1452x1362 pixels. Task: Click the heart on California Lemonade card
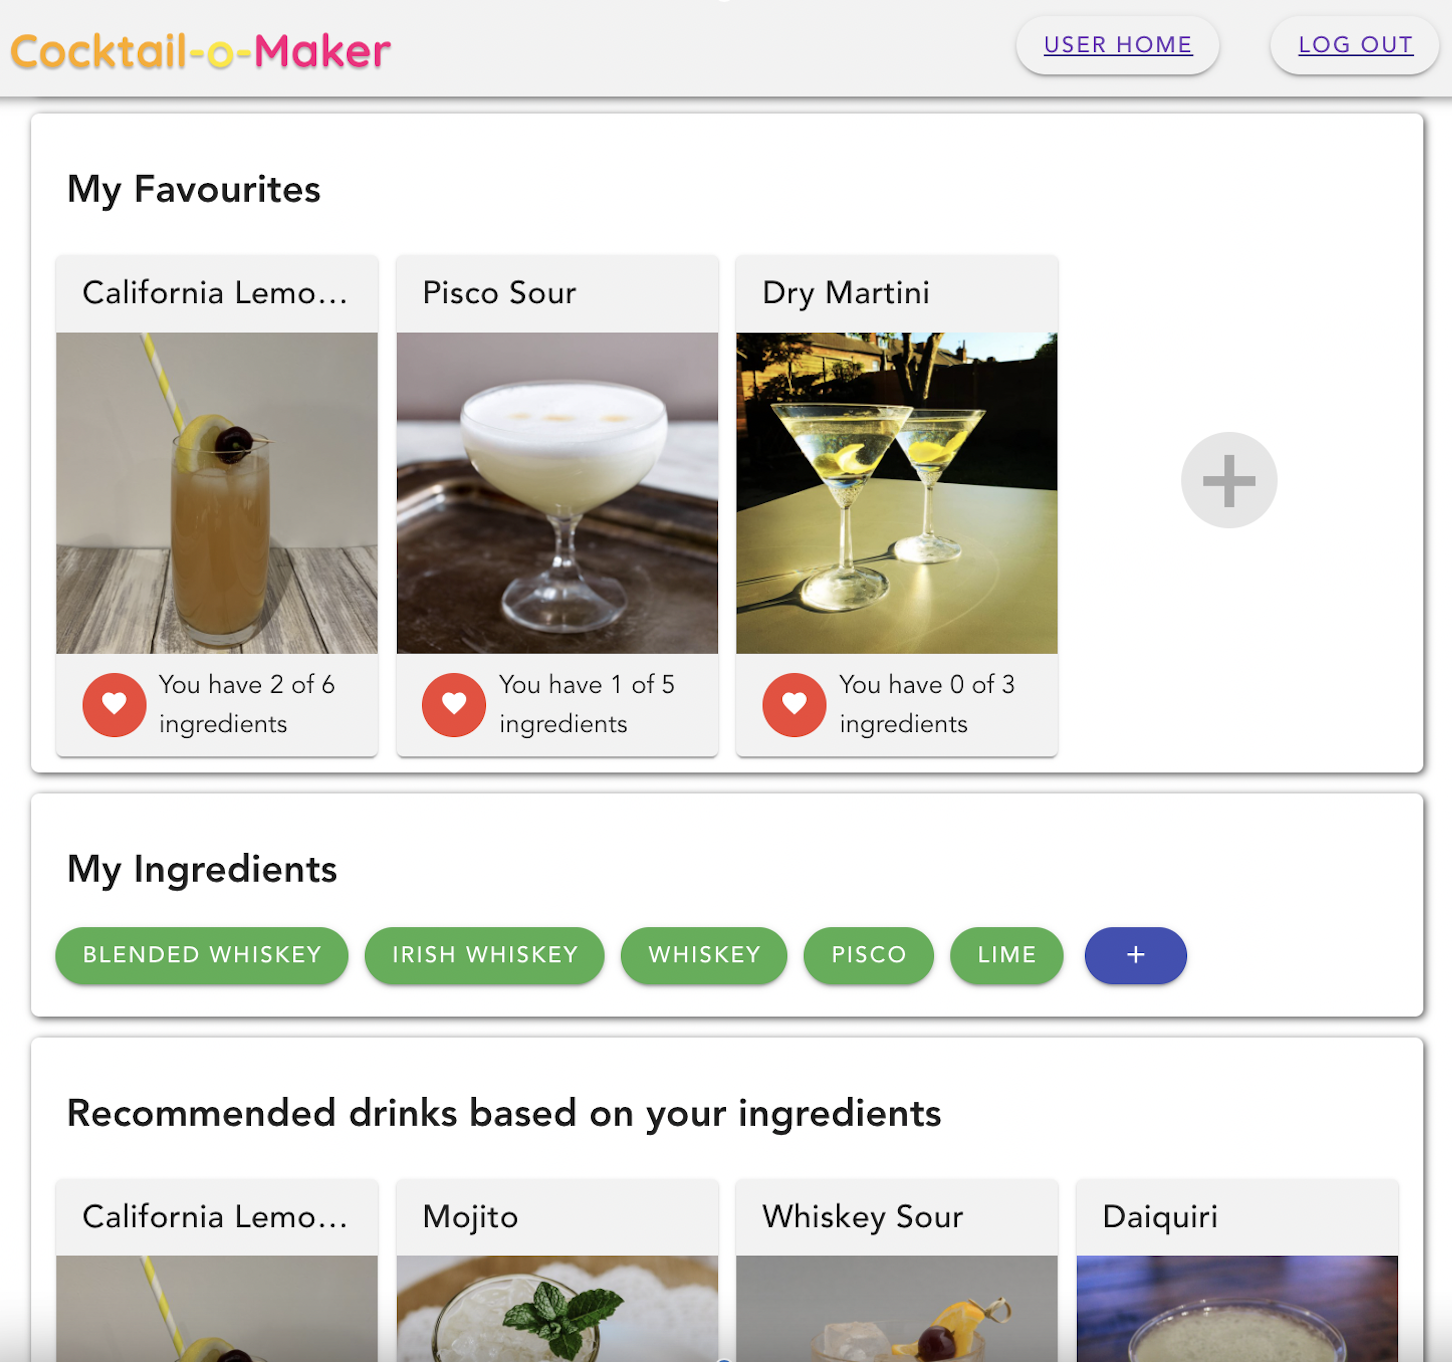coord(114,705)
